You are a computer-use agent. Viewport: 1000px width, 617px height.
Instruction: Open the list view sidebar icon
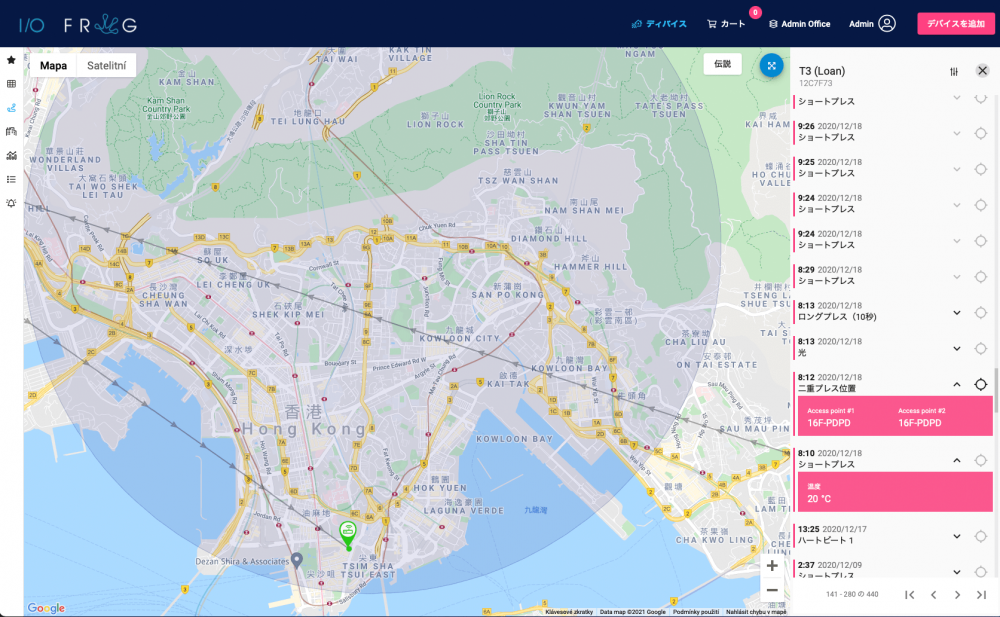[11, 179]
